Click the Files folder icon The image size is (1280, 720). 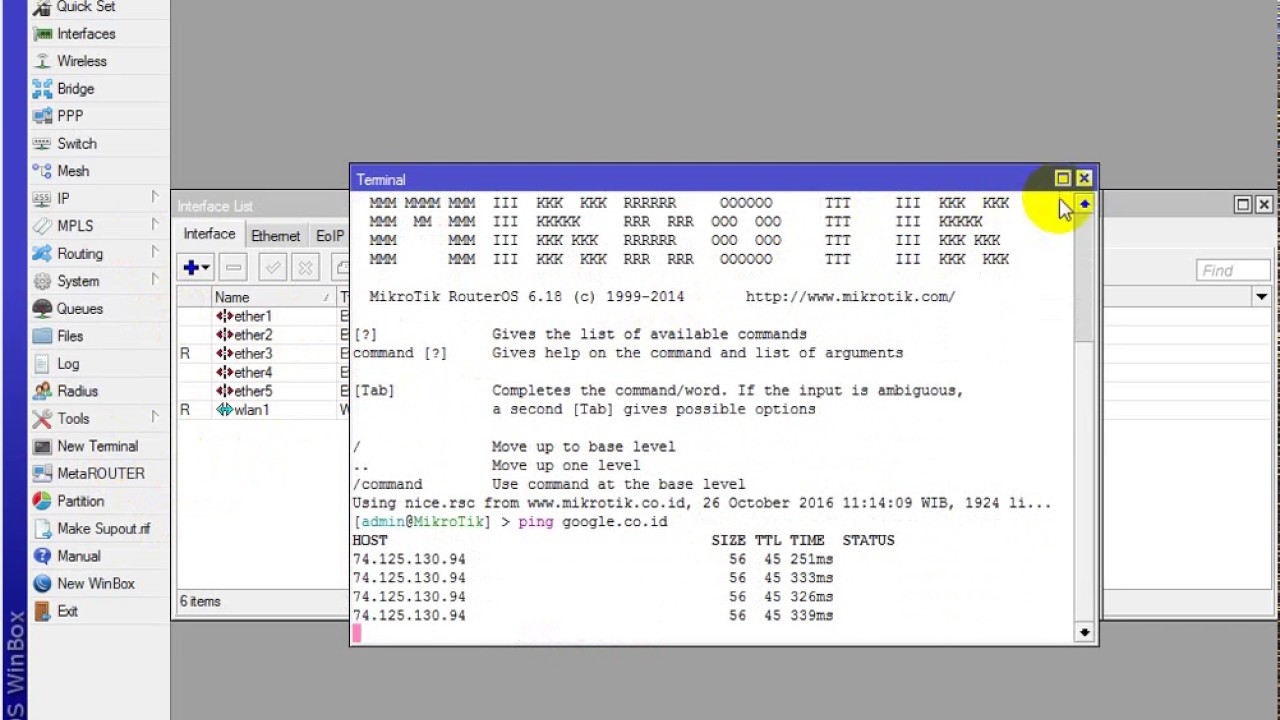coord(41,336)
